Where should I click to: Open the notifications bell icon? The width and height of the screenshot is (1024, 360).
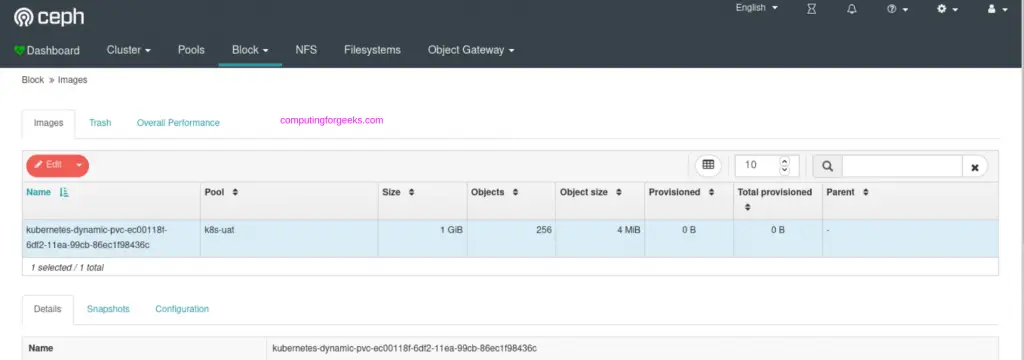pyautogui.click(x=852, y=9)
